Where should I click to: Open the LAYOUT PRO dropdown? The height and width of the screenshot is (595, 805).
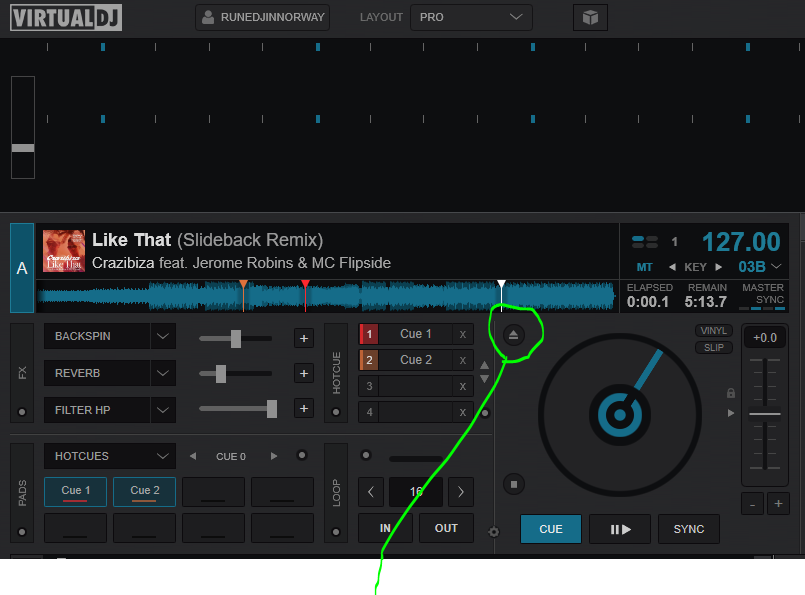[471, 17]
